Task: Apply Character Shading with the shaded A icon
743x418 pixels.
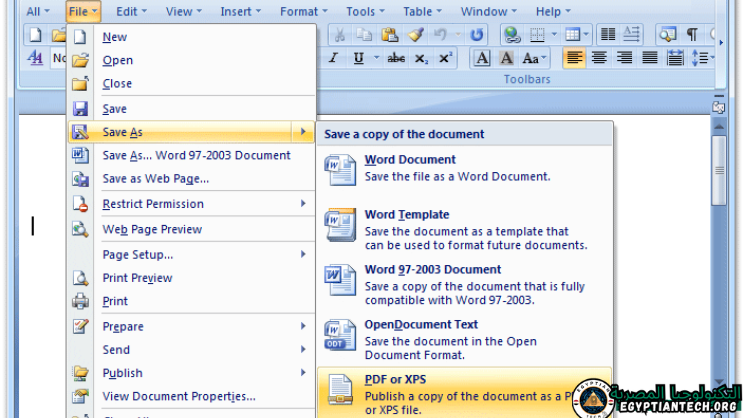Action: coord(506,58)
